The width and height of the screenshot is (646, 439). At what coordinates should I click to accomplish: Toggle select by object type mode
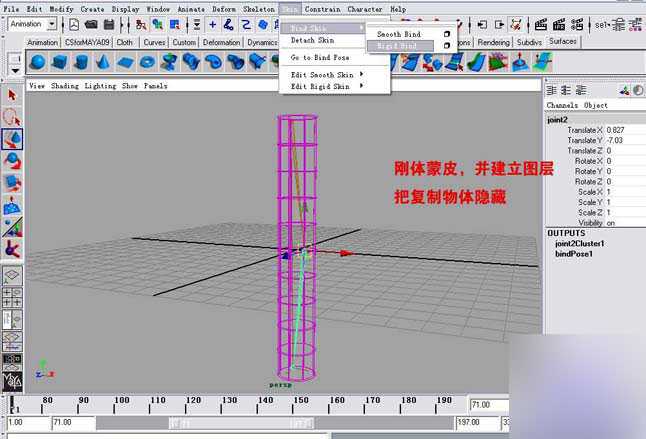[x=157, y=25]
